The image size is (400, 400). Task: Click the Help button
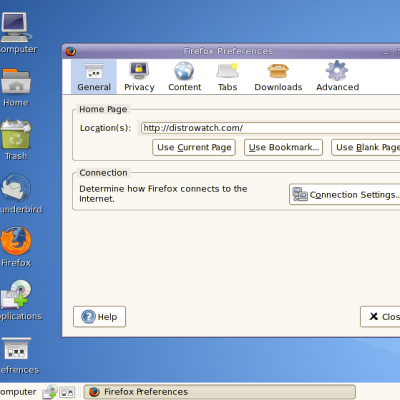(x=99, y=317)
